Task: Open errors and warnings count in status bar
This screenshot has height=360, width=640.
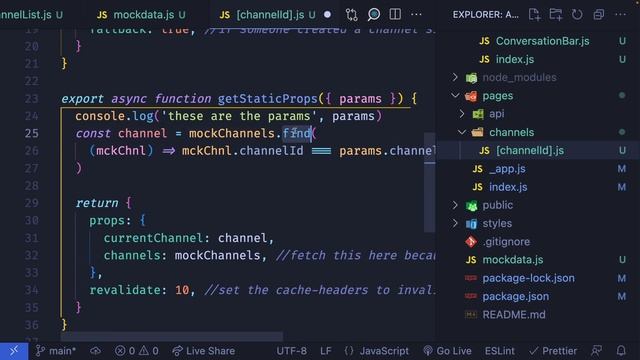Action: coord(137,351)
